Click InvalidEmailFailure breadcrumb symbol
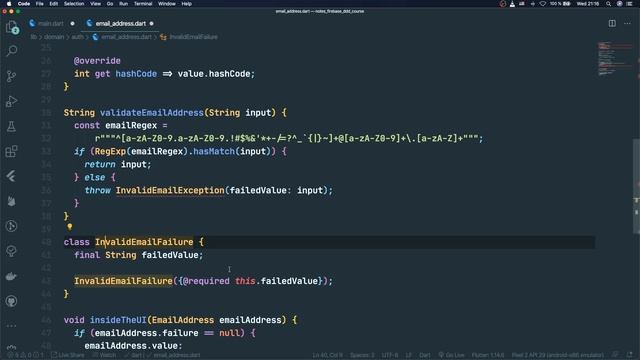Viewport: 640px width, 360px height. point(193,37)
